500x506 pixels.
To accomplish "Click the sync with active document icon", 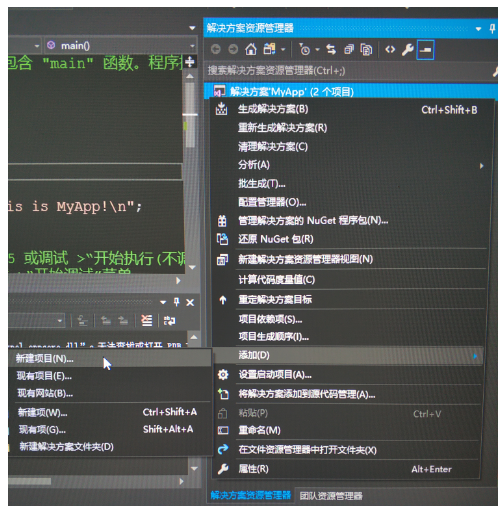I will click(x=331, y=50).
